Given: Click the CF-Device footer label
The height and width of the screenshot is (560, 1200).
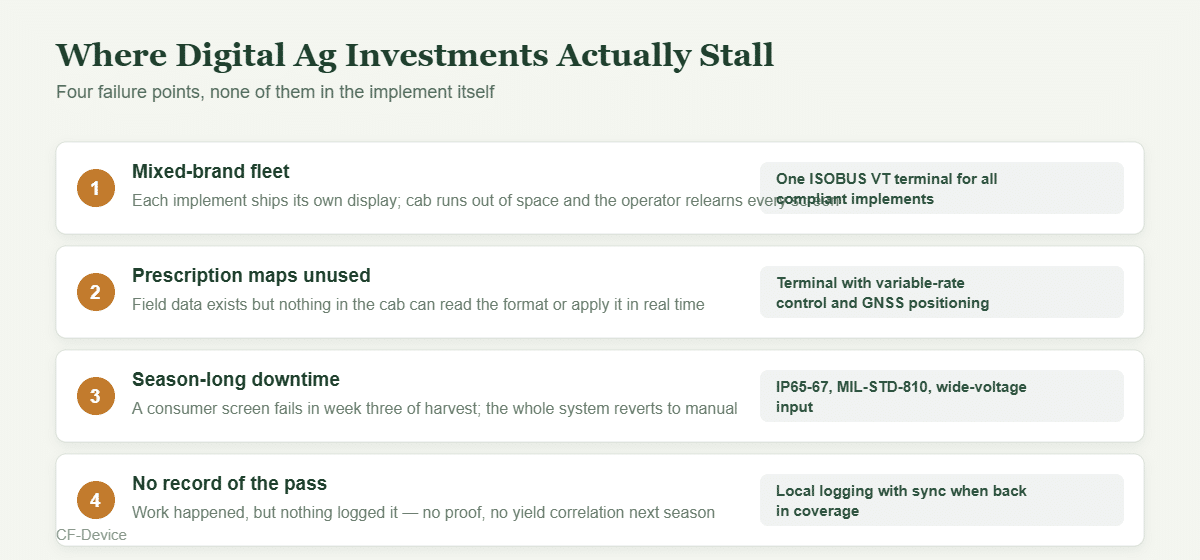Looking at the screenshot, I should [x=91, y=535].
